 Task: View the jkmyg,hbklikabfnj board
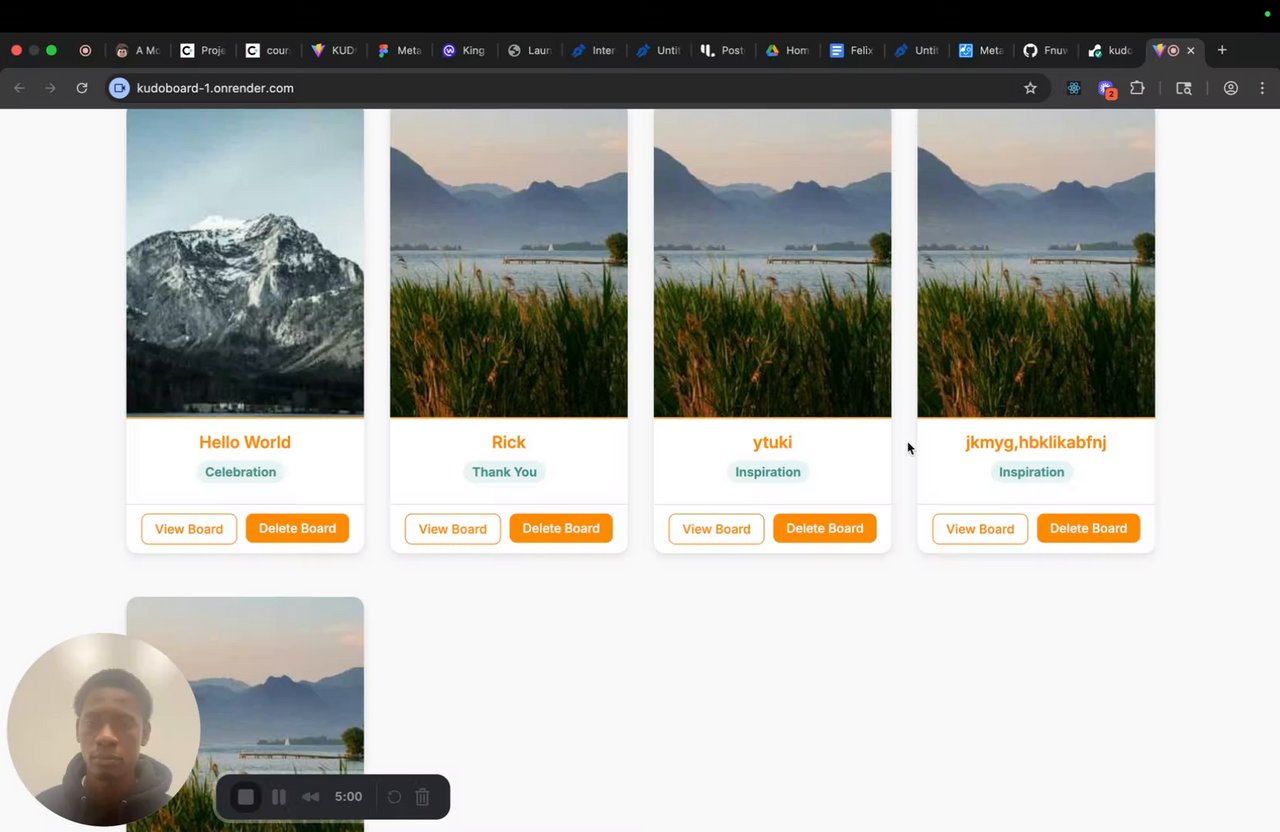[980, 529]
